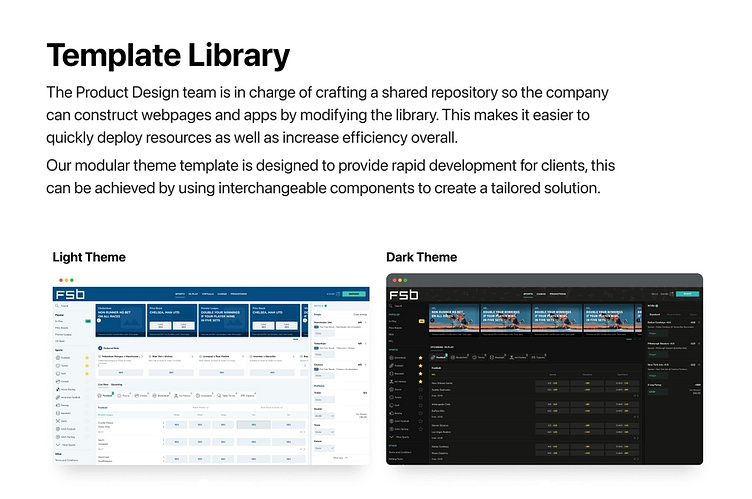Choose Esports filter chip in Light Theme

pos(247,395)
